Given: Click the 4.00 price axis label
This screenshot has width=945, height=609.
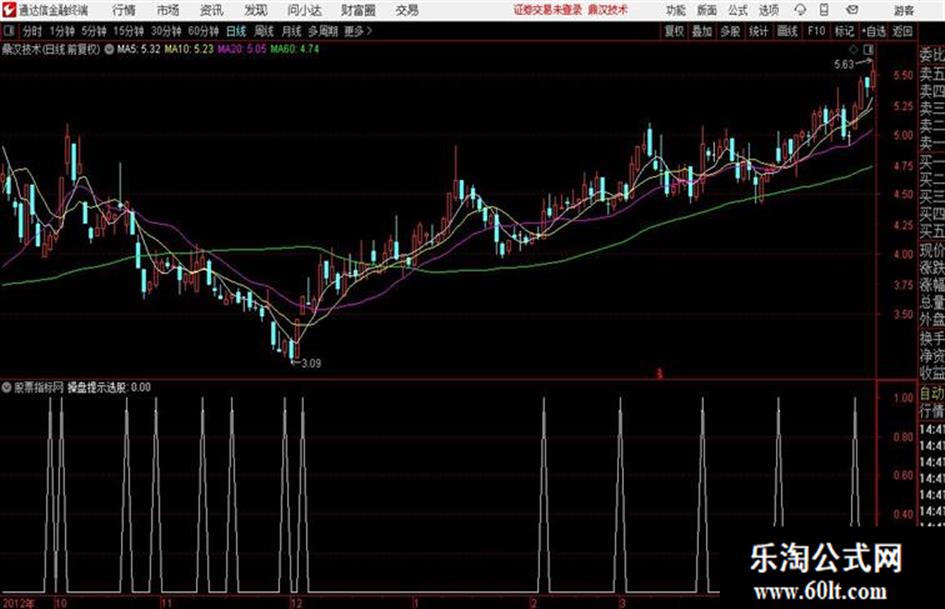Looking at the screenshot, I should (903, 254).
